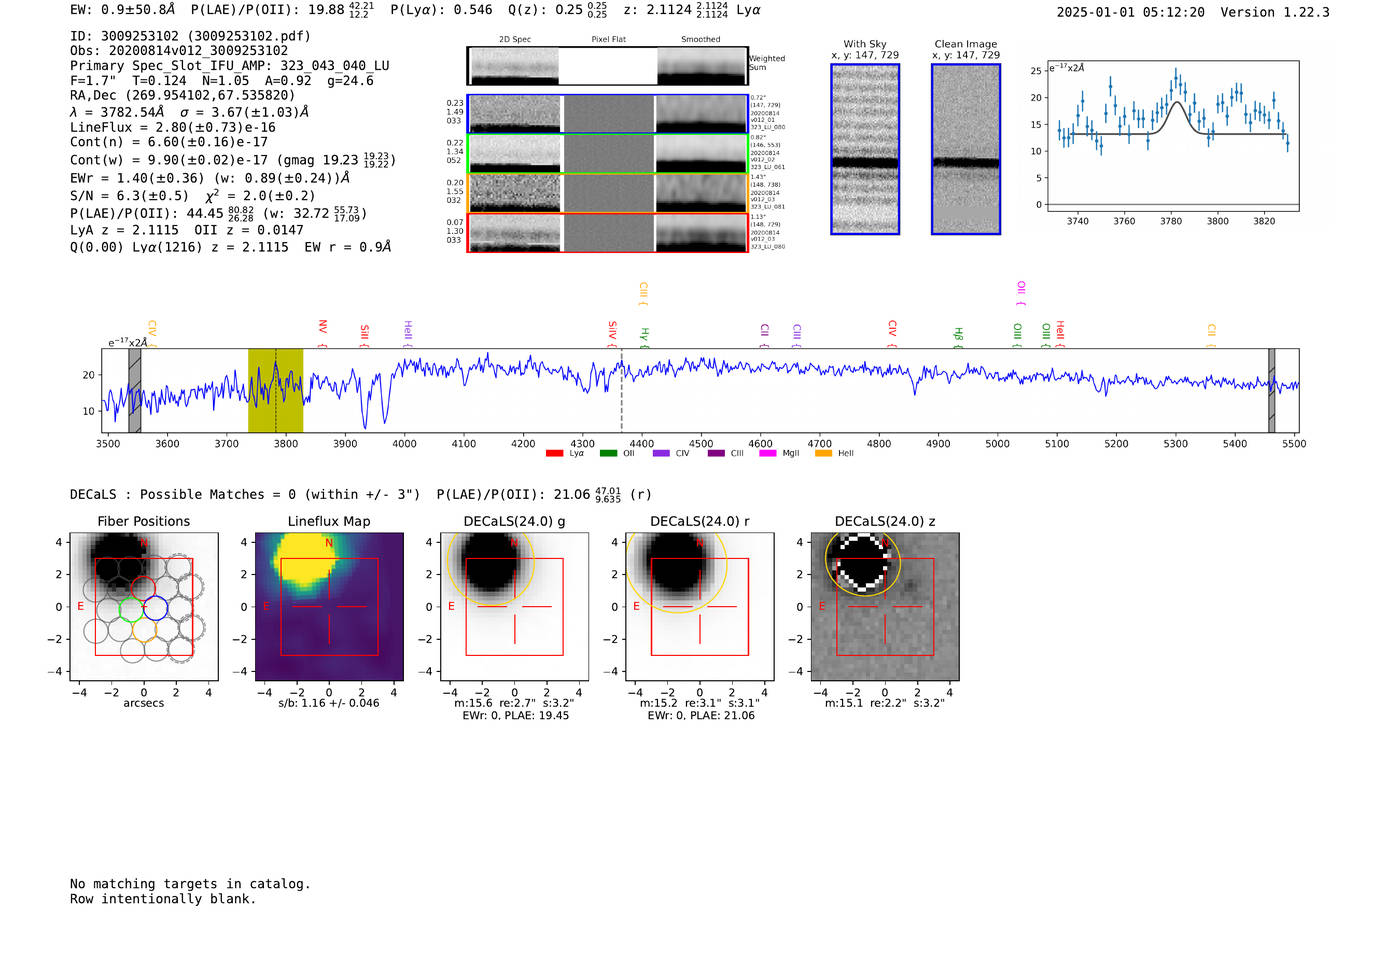Click the Pixel Flat column header
The height and width of the screenshot is (953, 1400).
(608, 40)
